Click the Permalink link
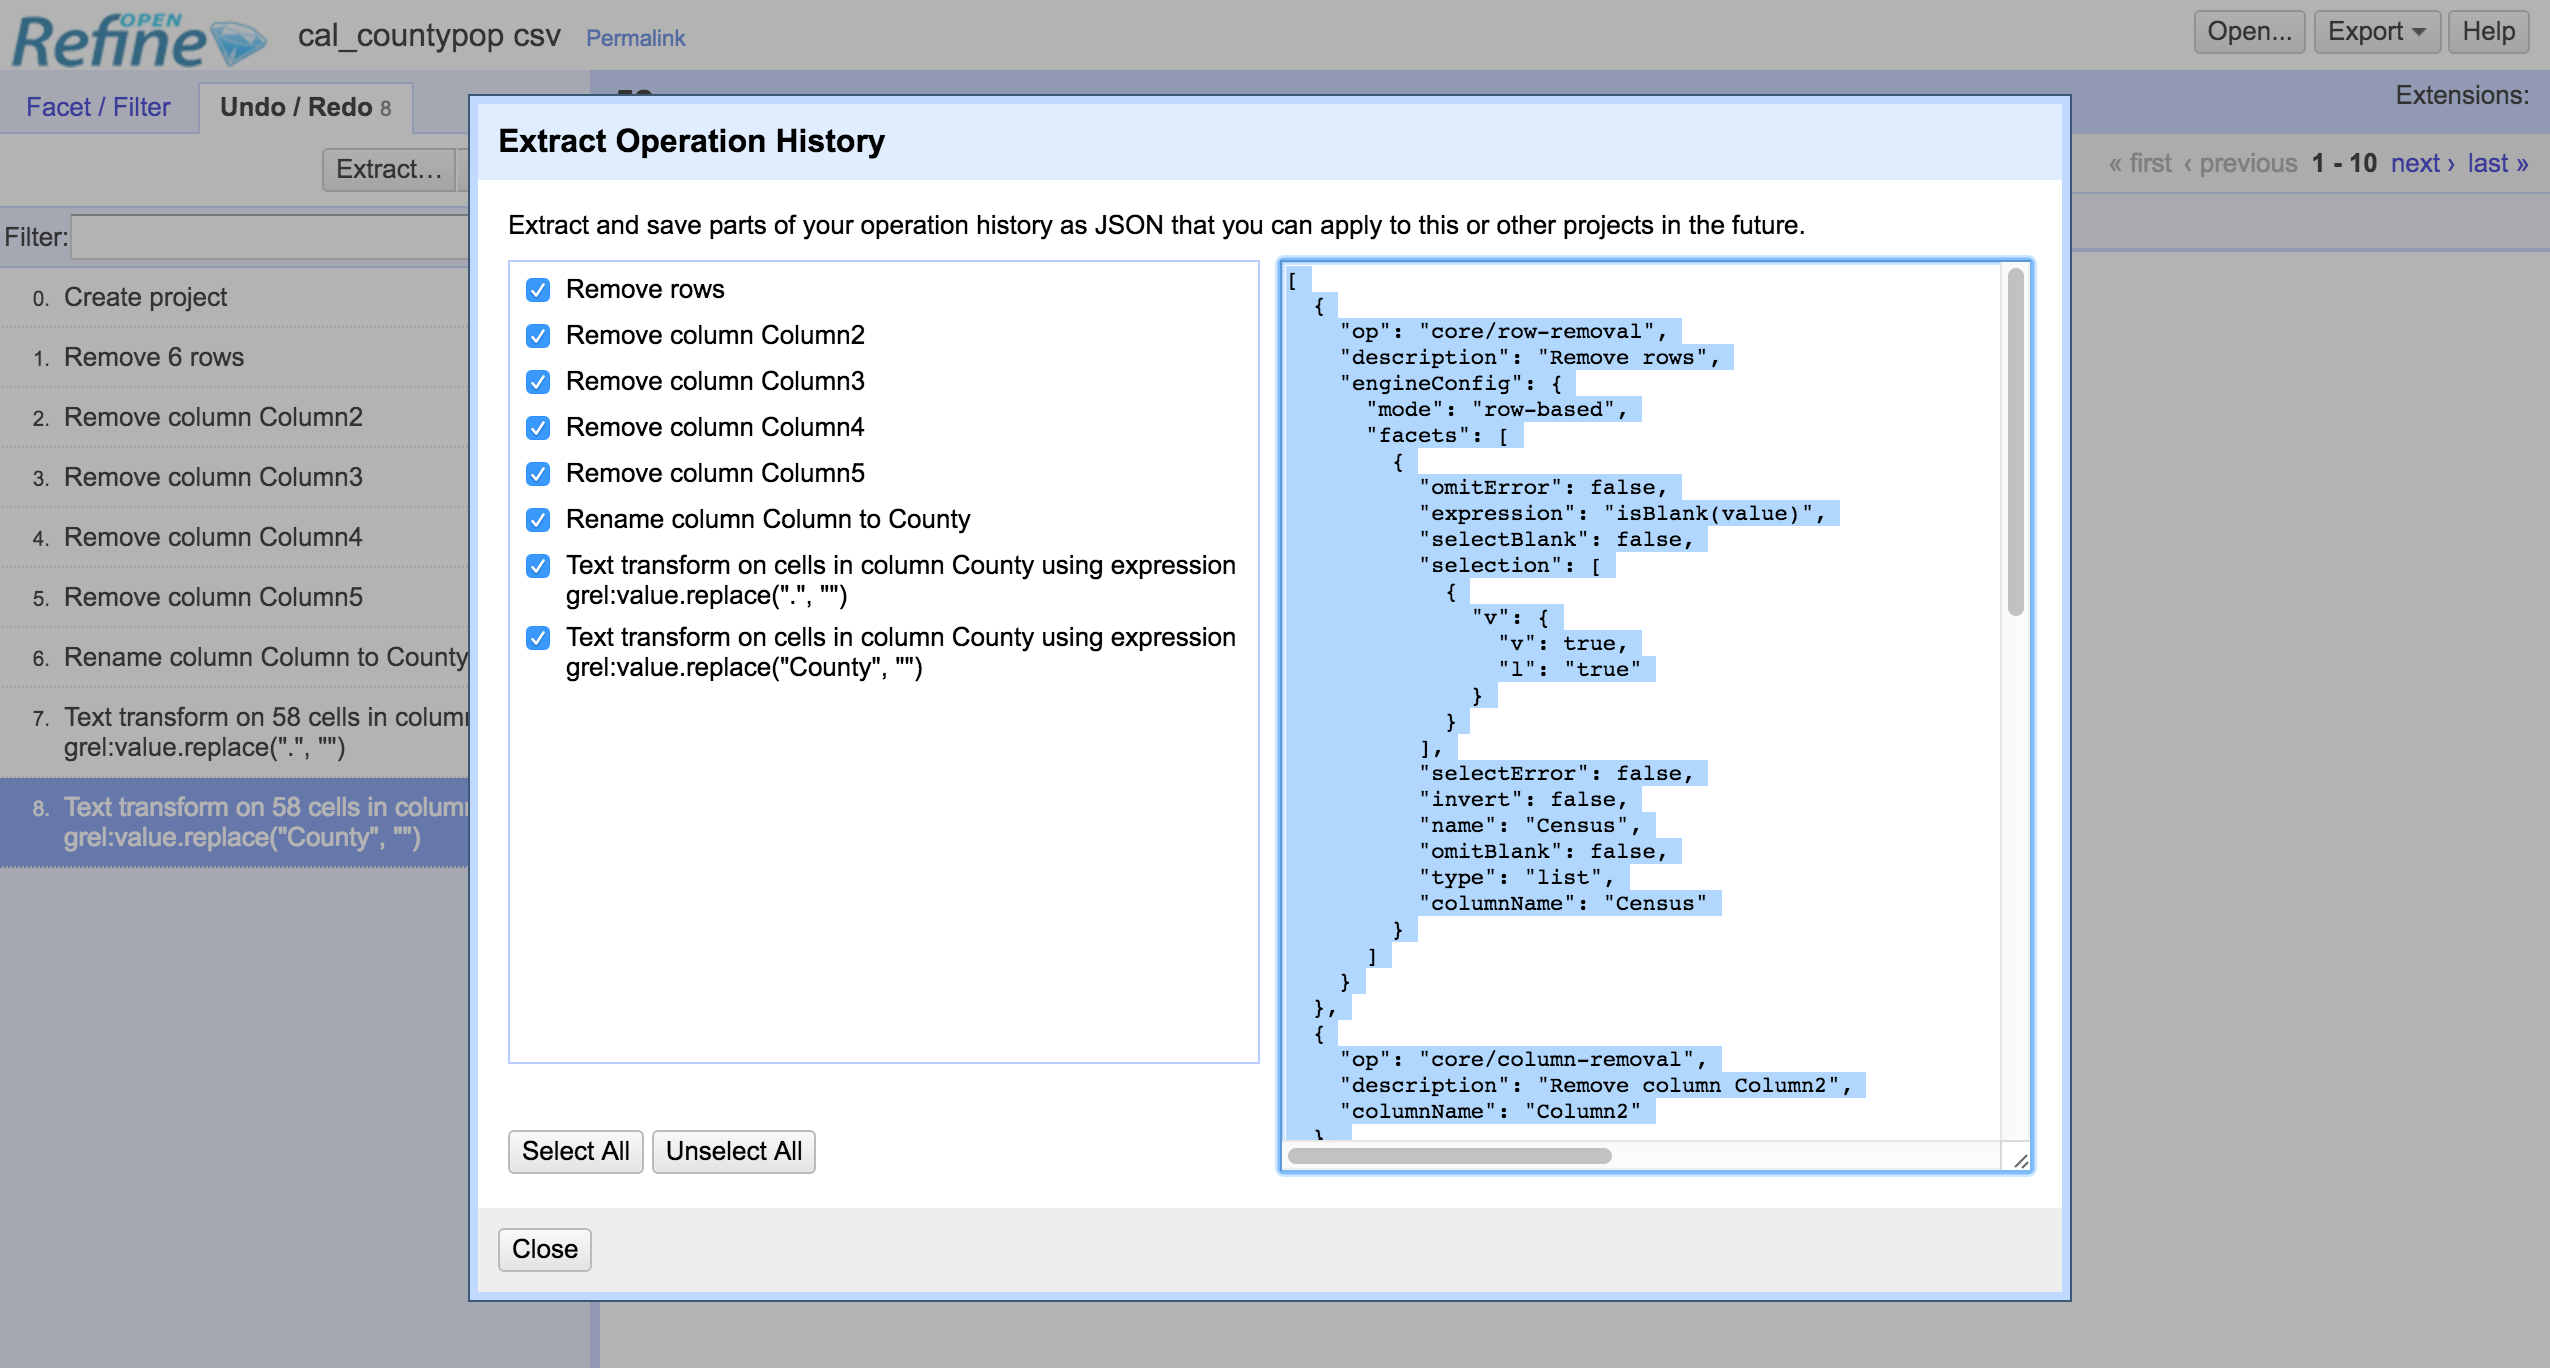The image size is (2550, 1368). pos(635,38)
